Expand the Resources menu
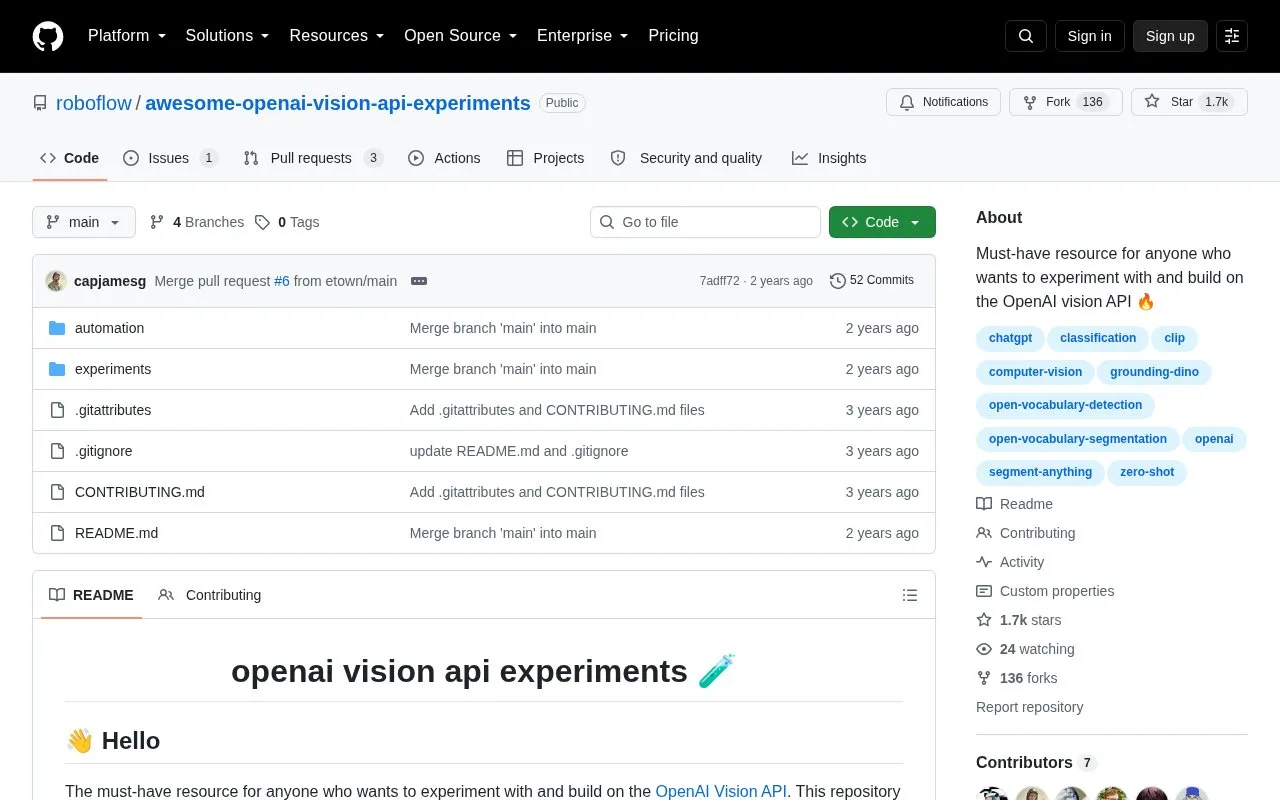1280x800 pixels. (x=337, y=36)
